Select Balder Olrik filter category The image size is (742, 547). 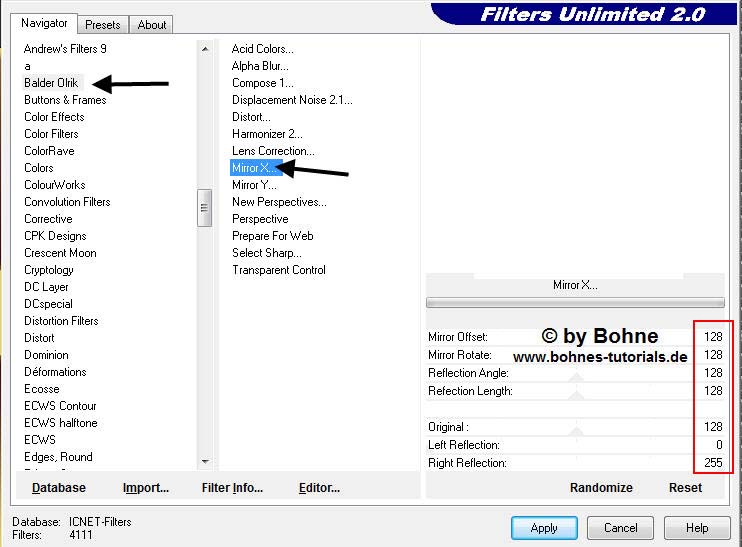click(51, 83)
